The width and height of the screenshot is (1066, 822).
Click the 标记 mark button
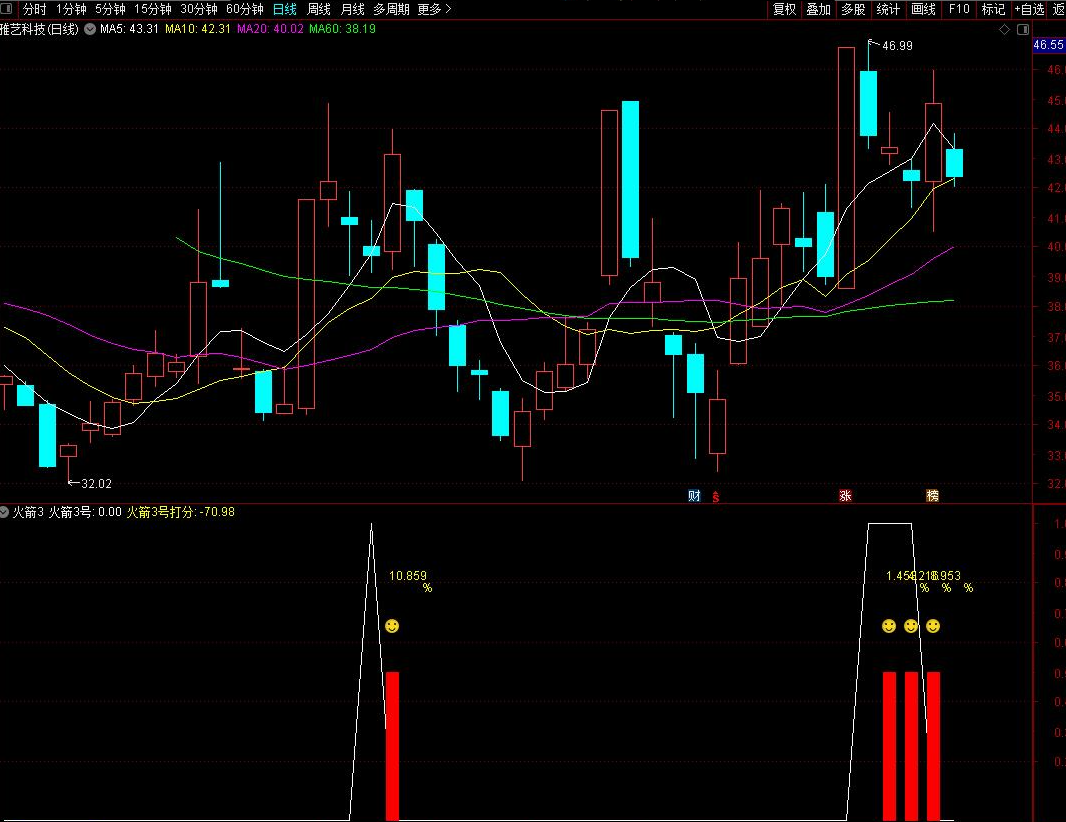(x=993, y=9)
